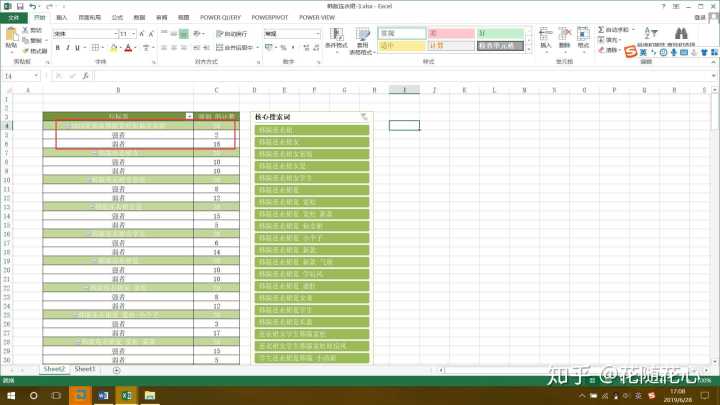Image resolution: width=720 pixels, height=405 pixels.
Task: Toggle Bold formatting
Action: pyautogui.click(x=56, y=47)
